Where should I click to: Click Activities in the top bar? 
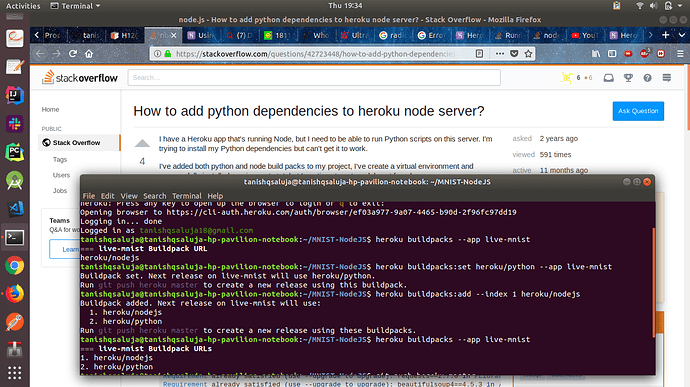point(22,6)
